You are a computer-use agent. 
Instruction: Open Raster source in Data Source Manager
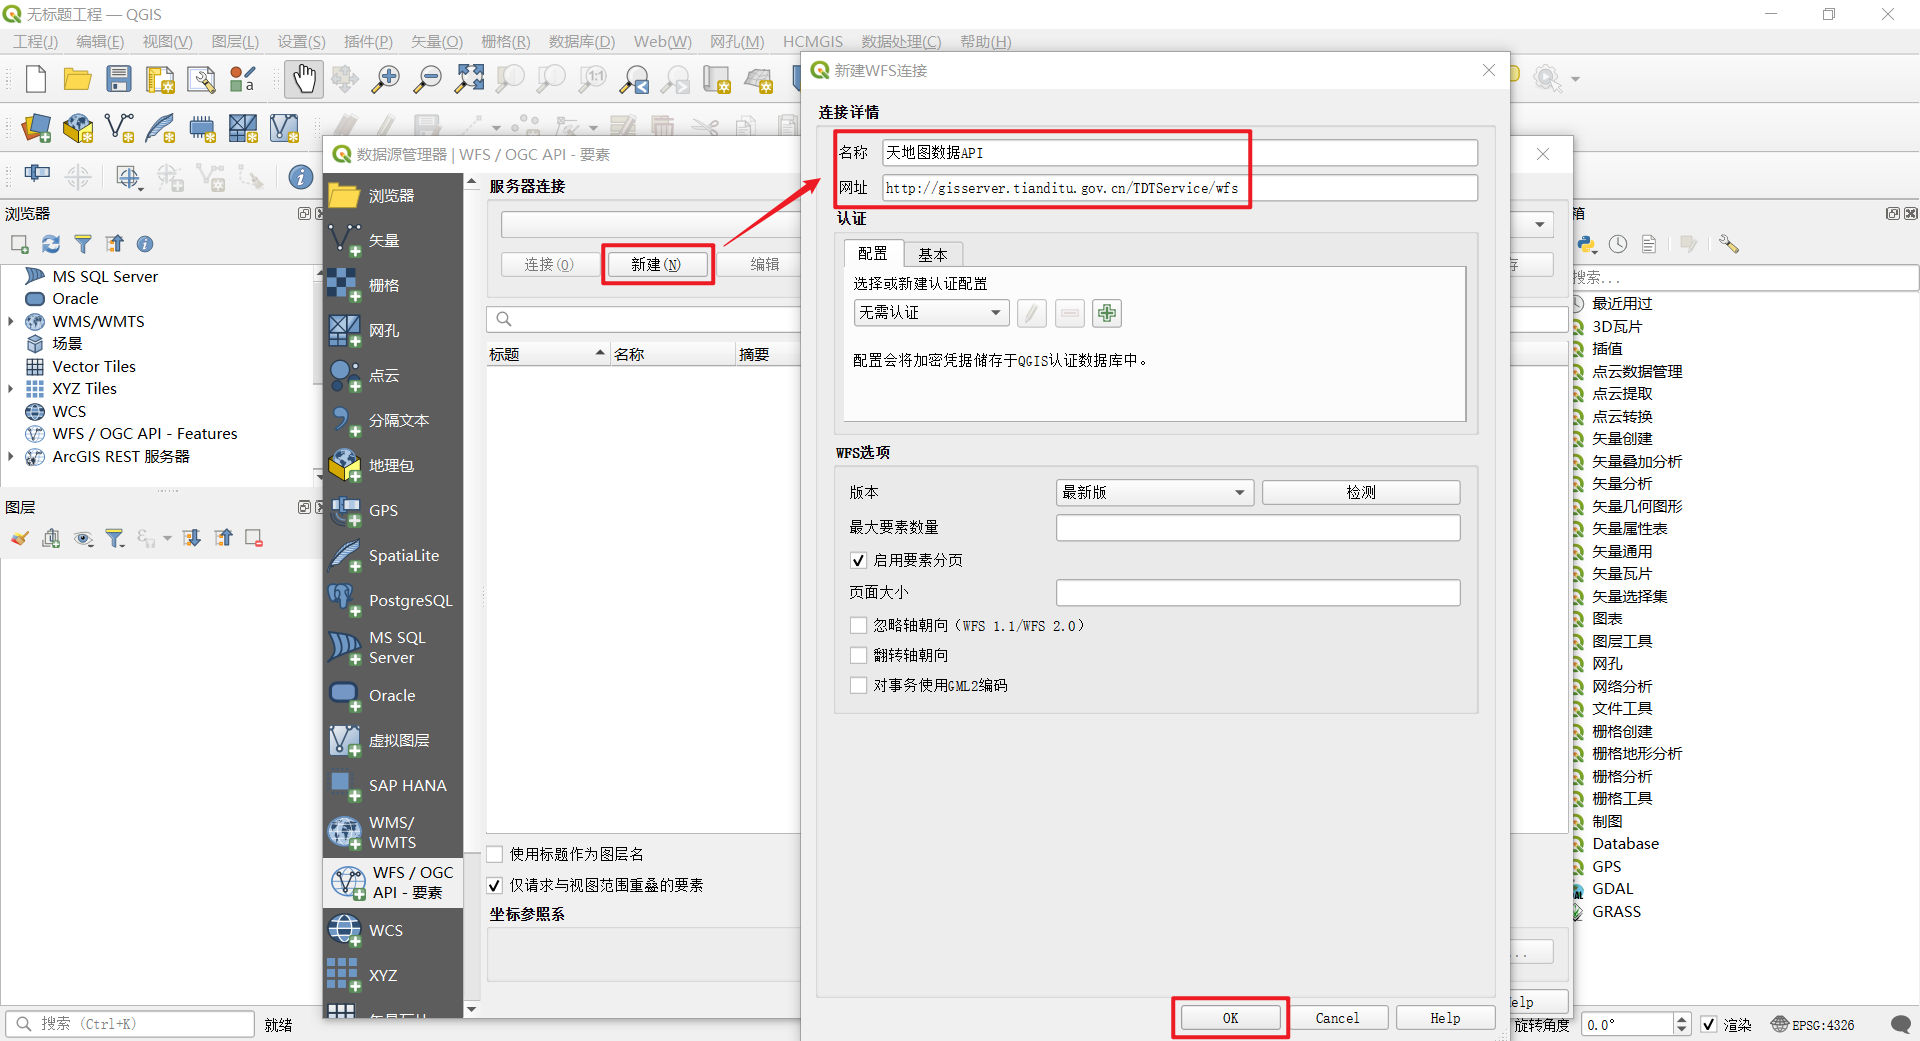pos(393,286)
